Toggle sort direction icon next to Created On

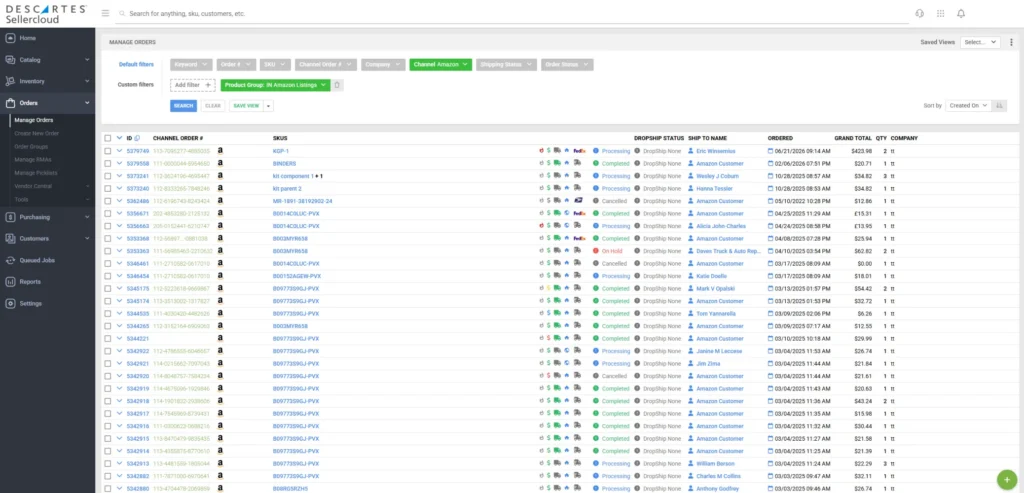[x=999, y=105]
